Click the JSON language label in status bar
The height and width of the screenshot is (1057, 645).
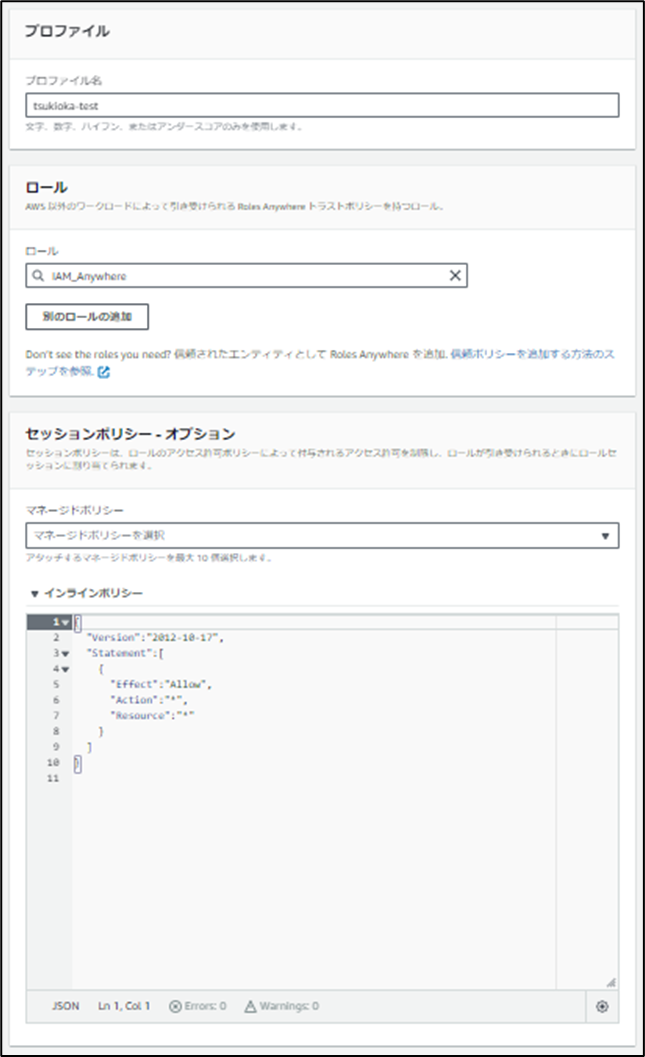(65, 1006)
